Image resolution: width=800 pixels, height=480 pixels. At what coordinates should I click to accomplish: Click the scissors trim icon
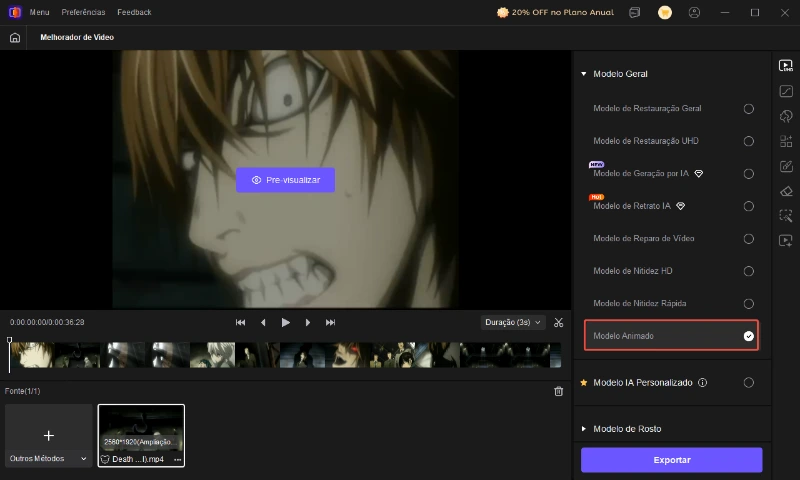(559, 322)
